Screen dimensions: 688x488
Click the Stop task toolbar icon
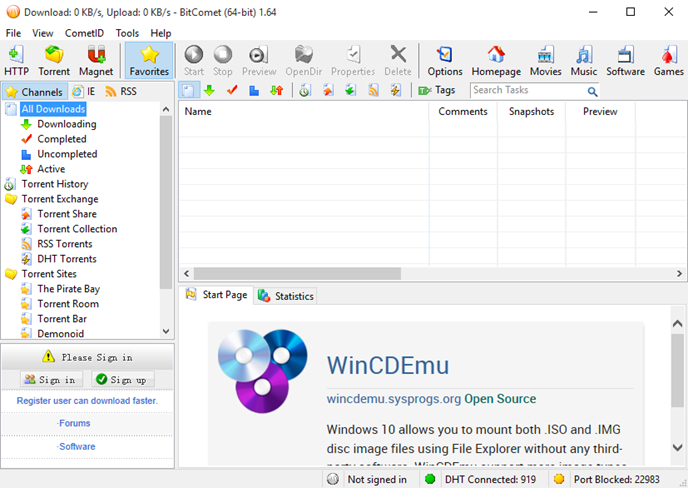(223, 61)
